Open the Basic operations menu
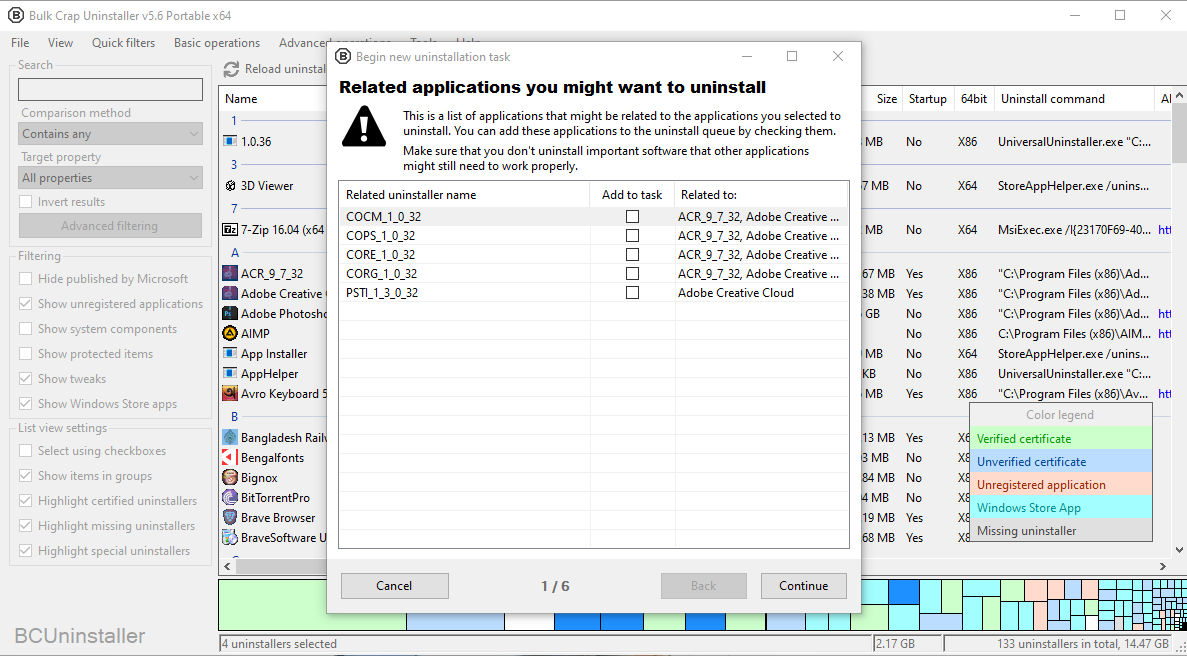The height and width of the screenshot is (656, 1187). [217, 43]
